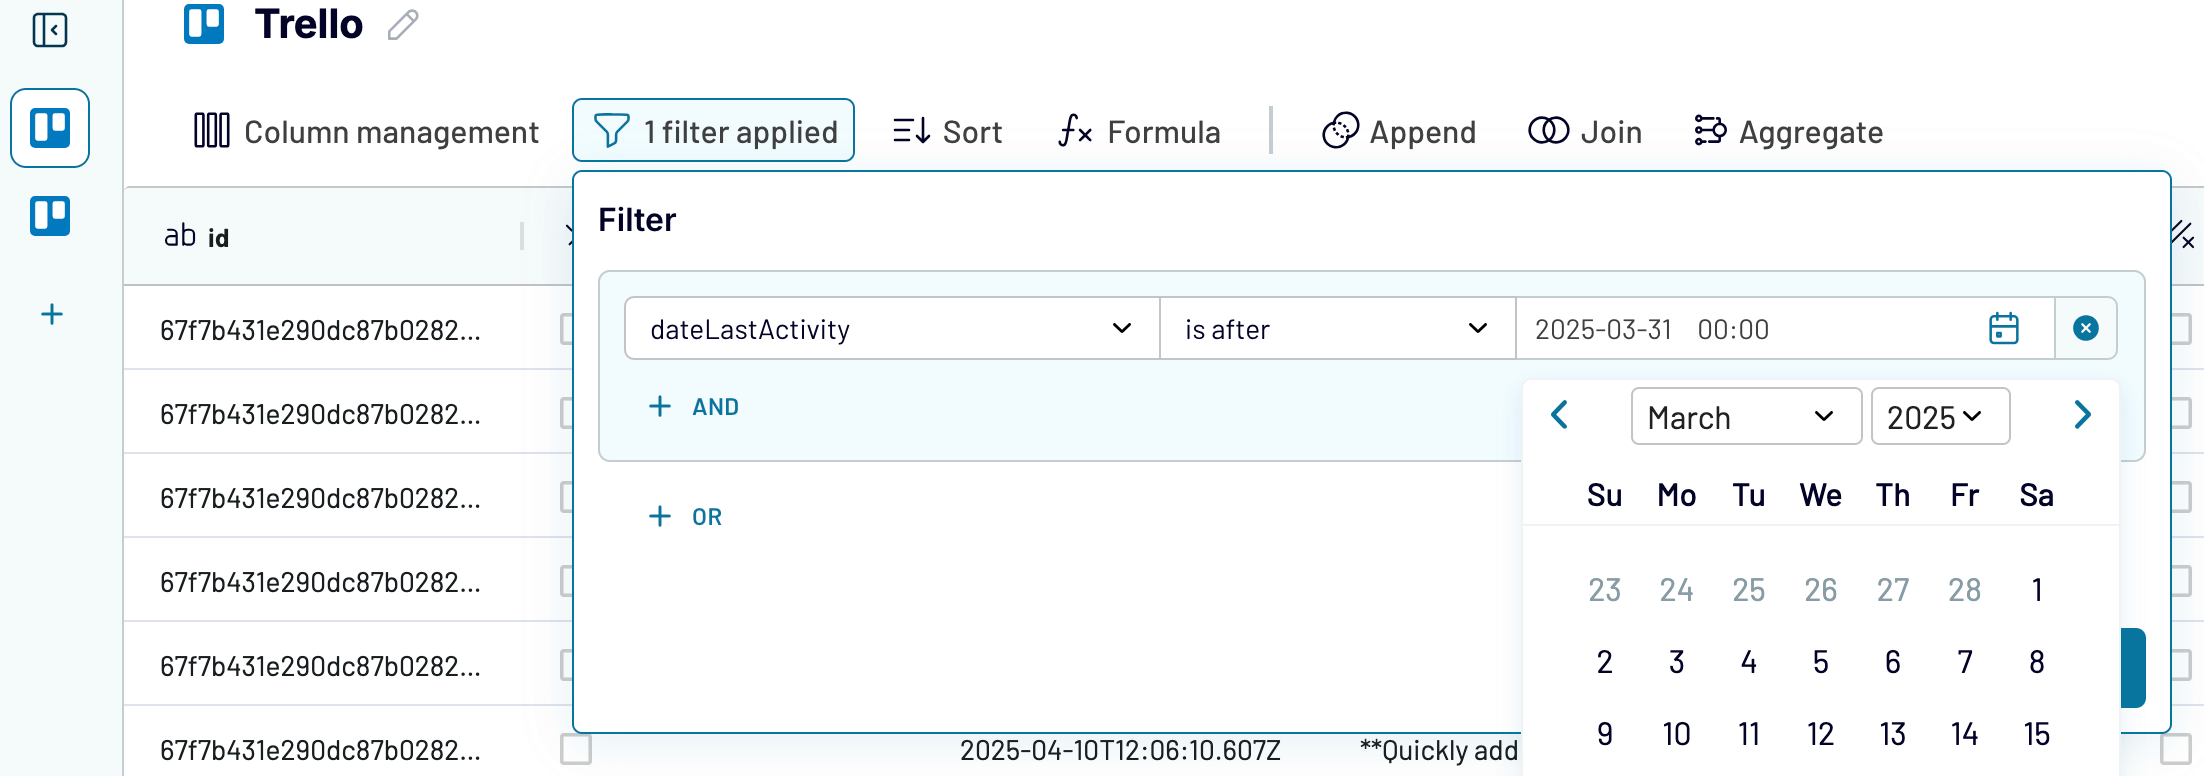Remove the dateLastActivity filter condition
The image size is (2204, 776).
(x=2085, y=329)
